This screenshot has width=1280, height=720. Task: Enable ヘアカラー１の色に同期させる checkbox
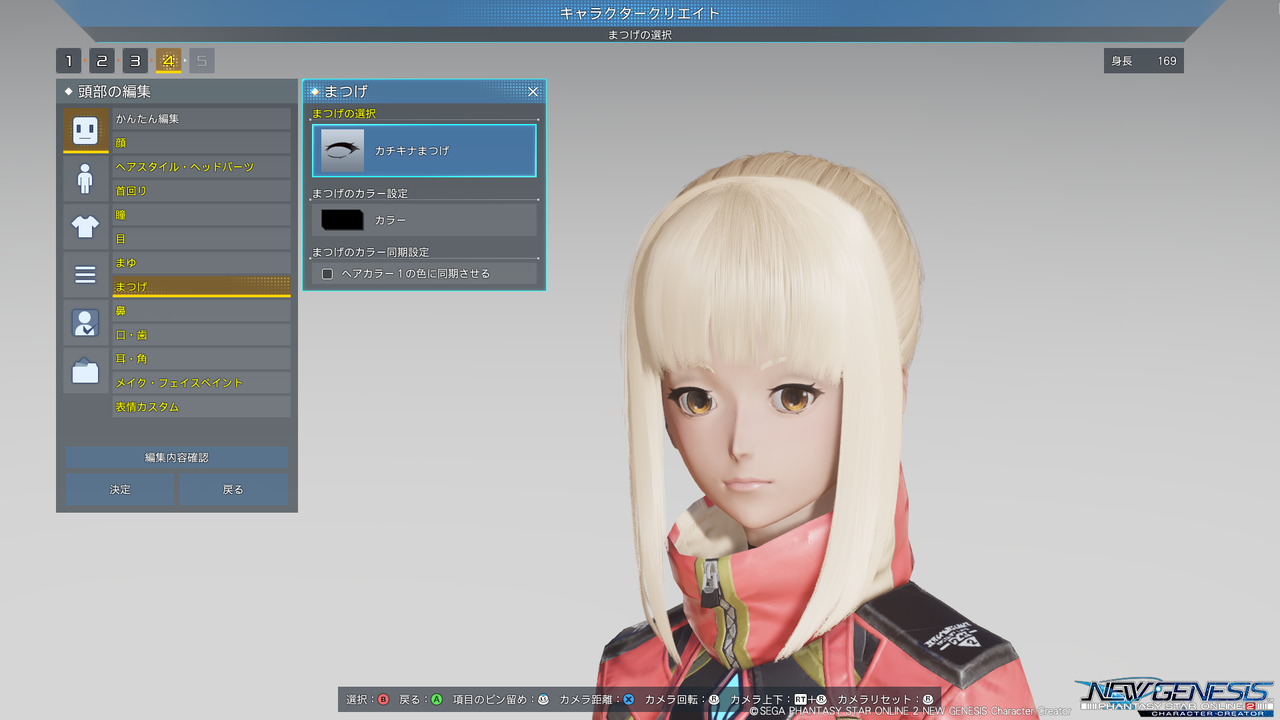[x=327, y=274]
